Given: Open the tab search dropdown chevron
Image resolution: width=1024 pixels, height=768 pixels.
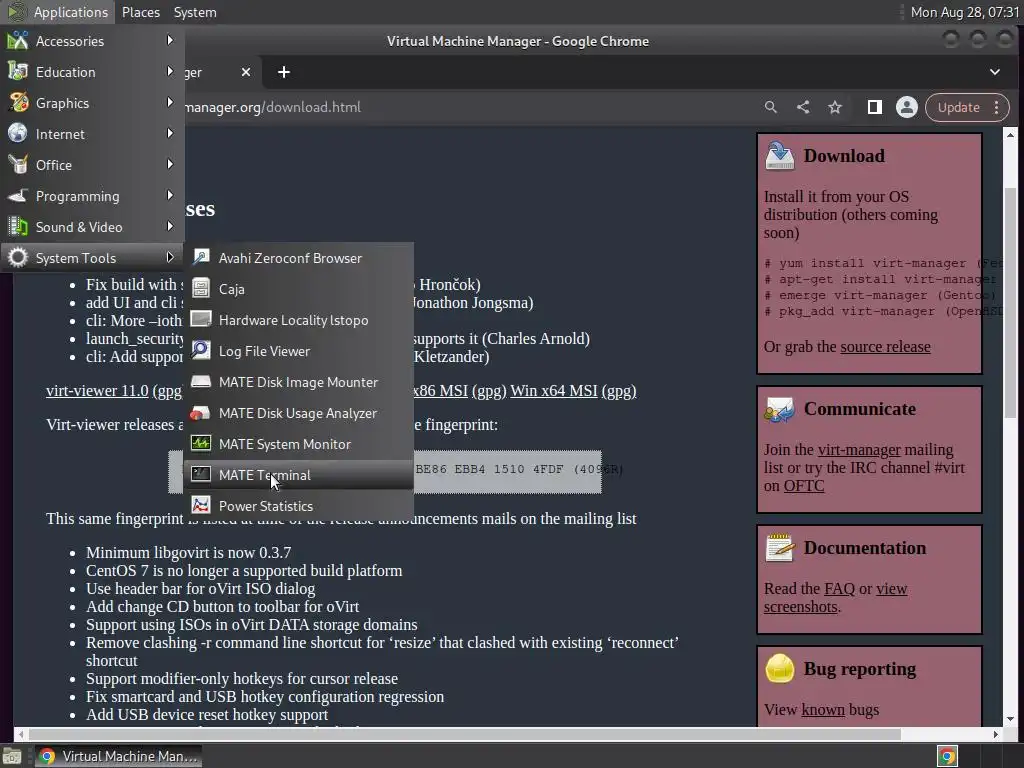Looking at the screenshot, I should click(x=995, y=72).
